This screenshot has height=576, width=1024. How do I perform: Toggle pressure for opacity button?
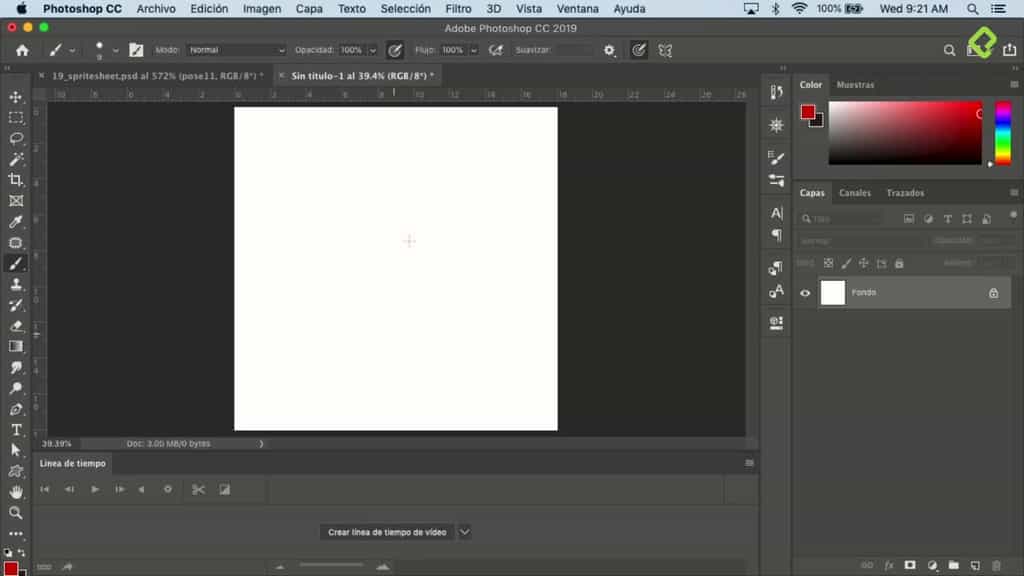[395, 50]
